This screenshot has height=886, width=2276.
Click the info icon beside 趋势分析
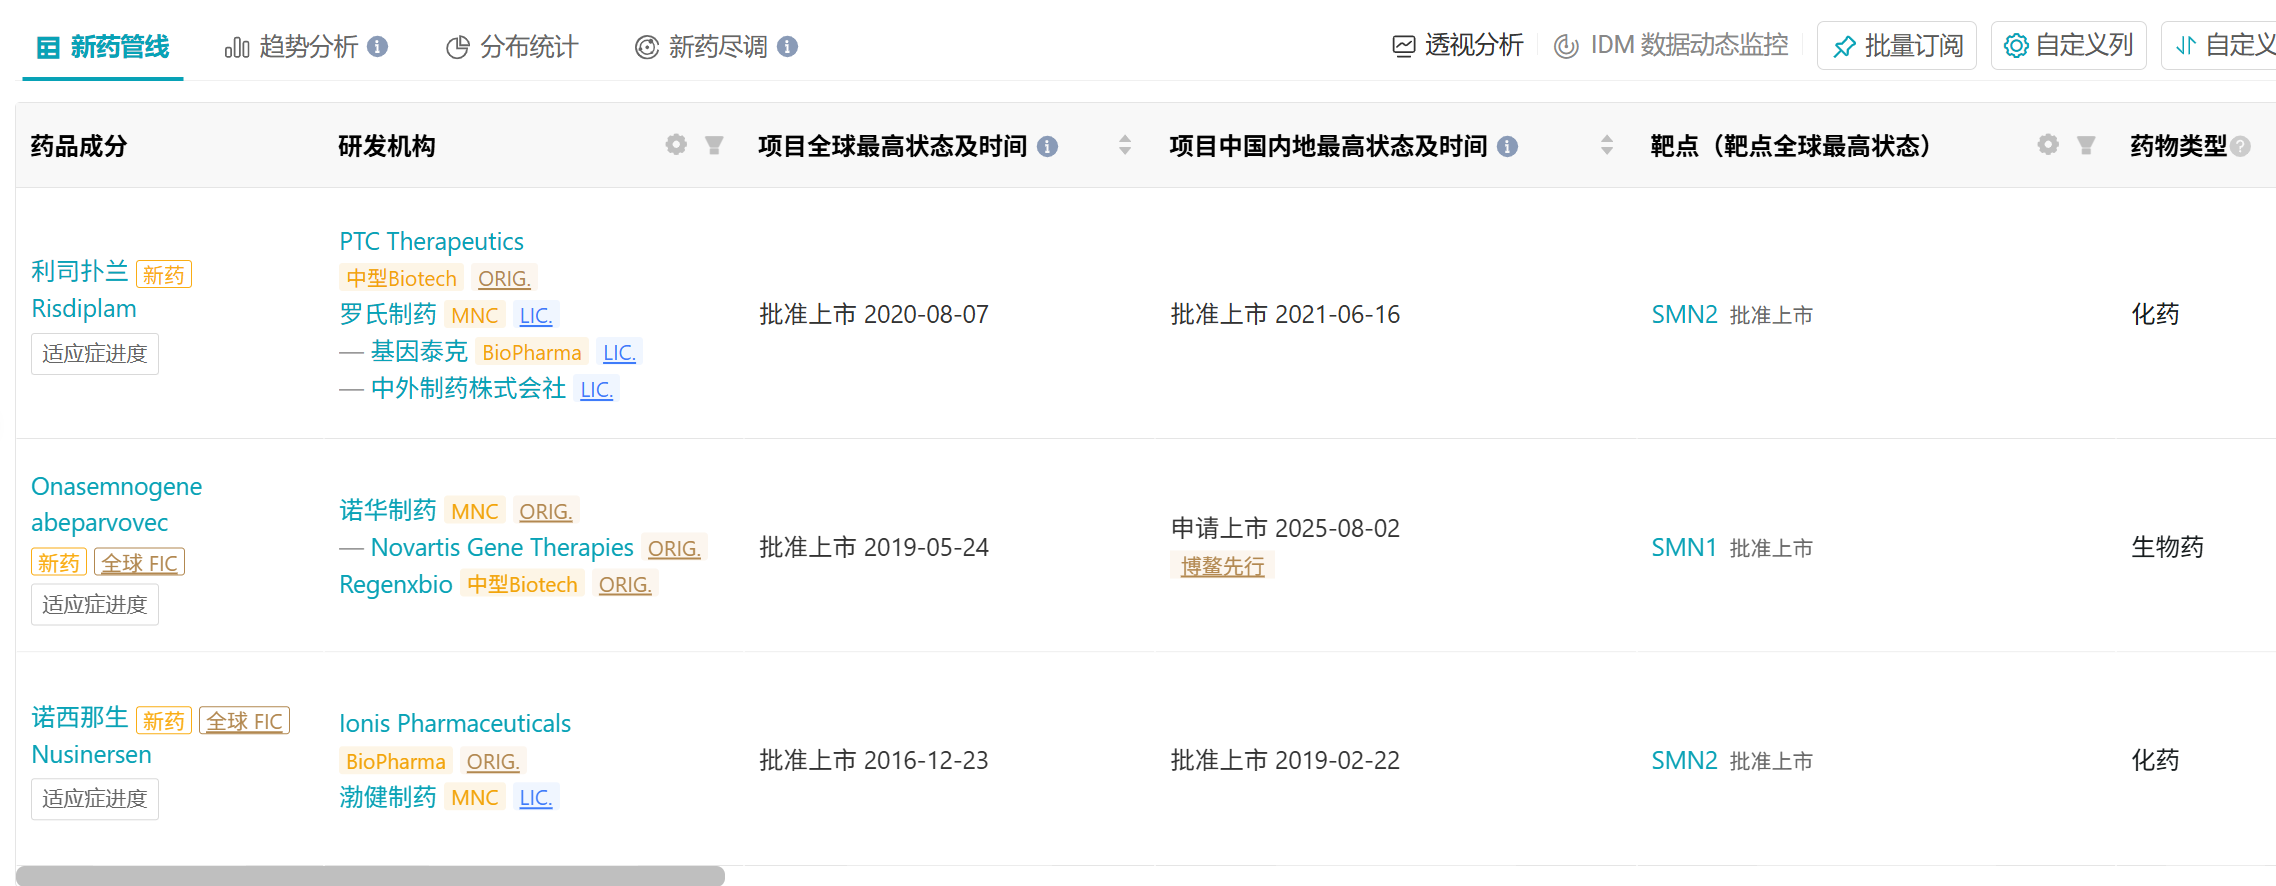(378, 47)
